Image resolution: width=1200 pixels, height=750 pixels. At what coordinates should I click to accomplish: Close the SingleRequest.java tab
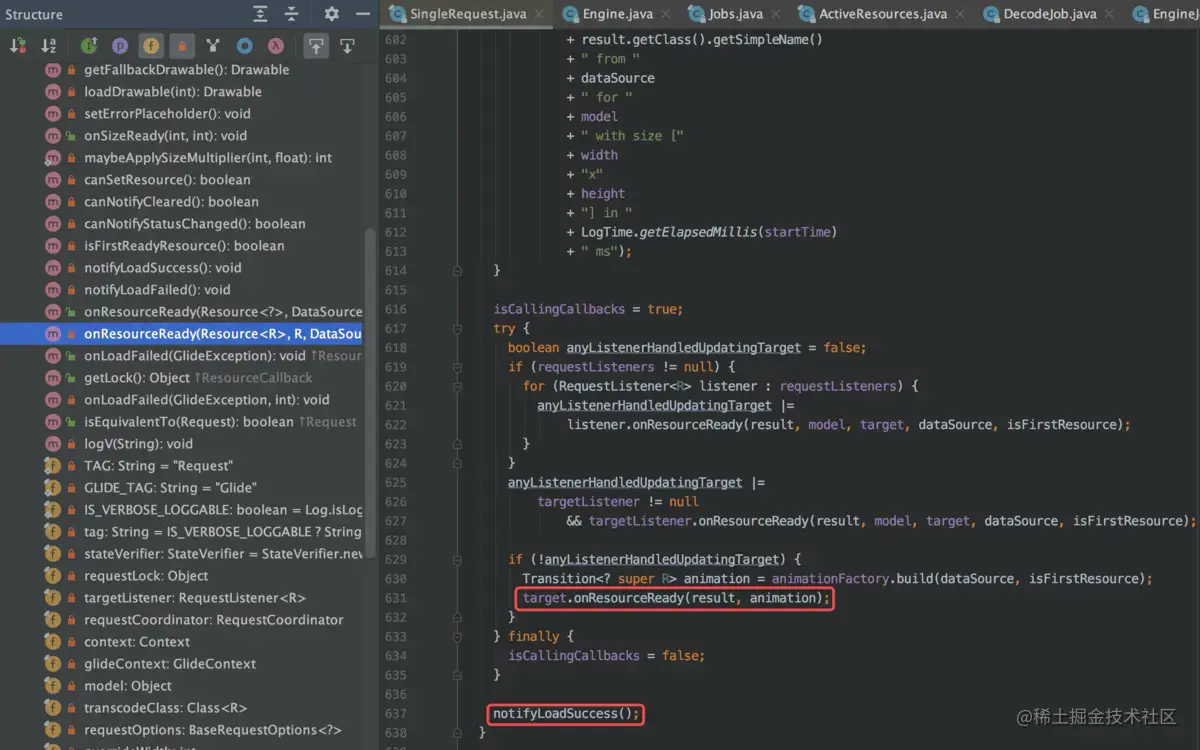pos(540,15)
